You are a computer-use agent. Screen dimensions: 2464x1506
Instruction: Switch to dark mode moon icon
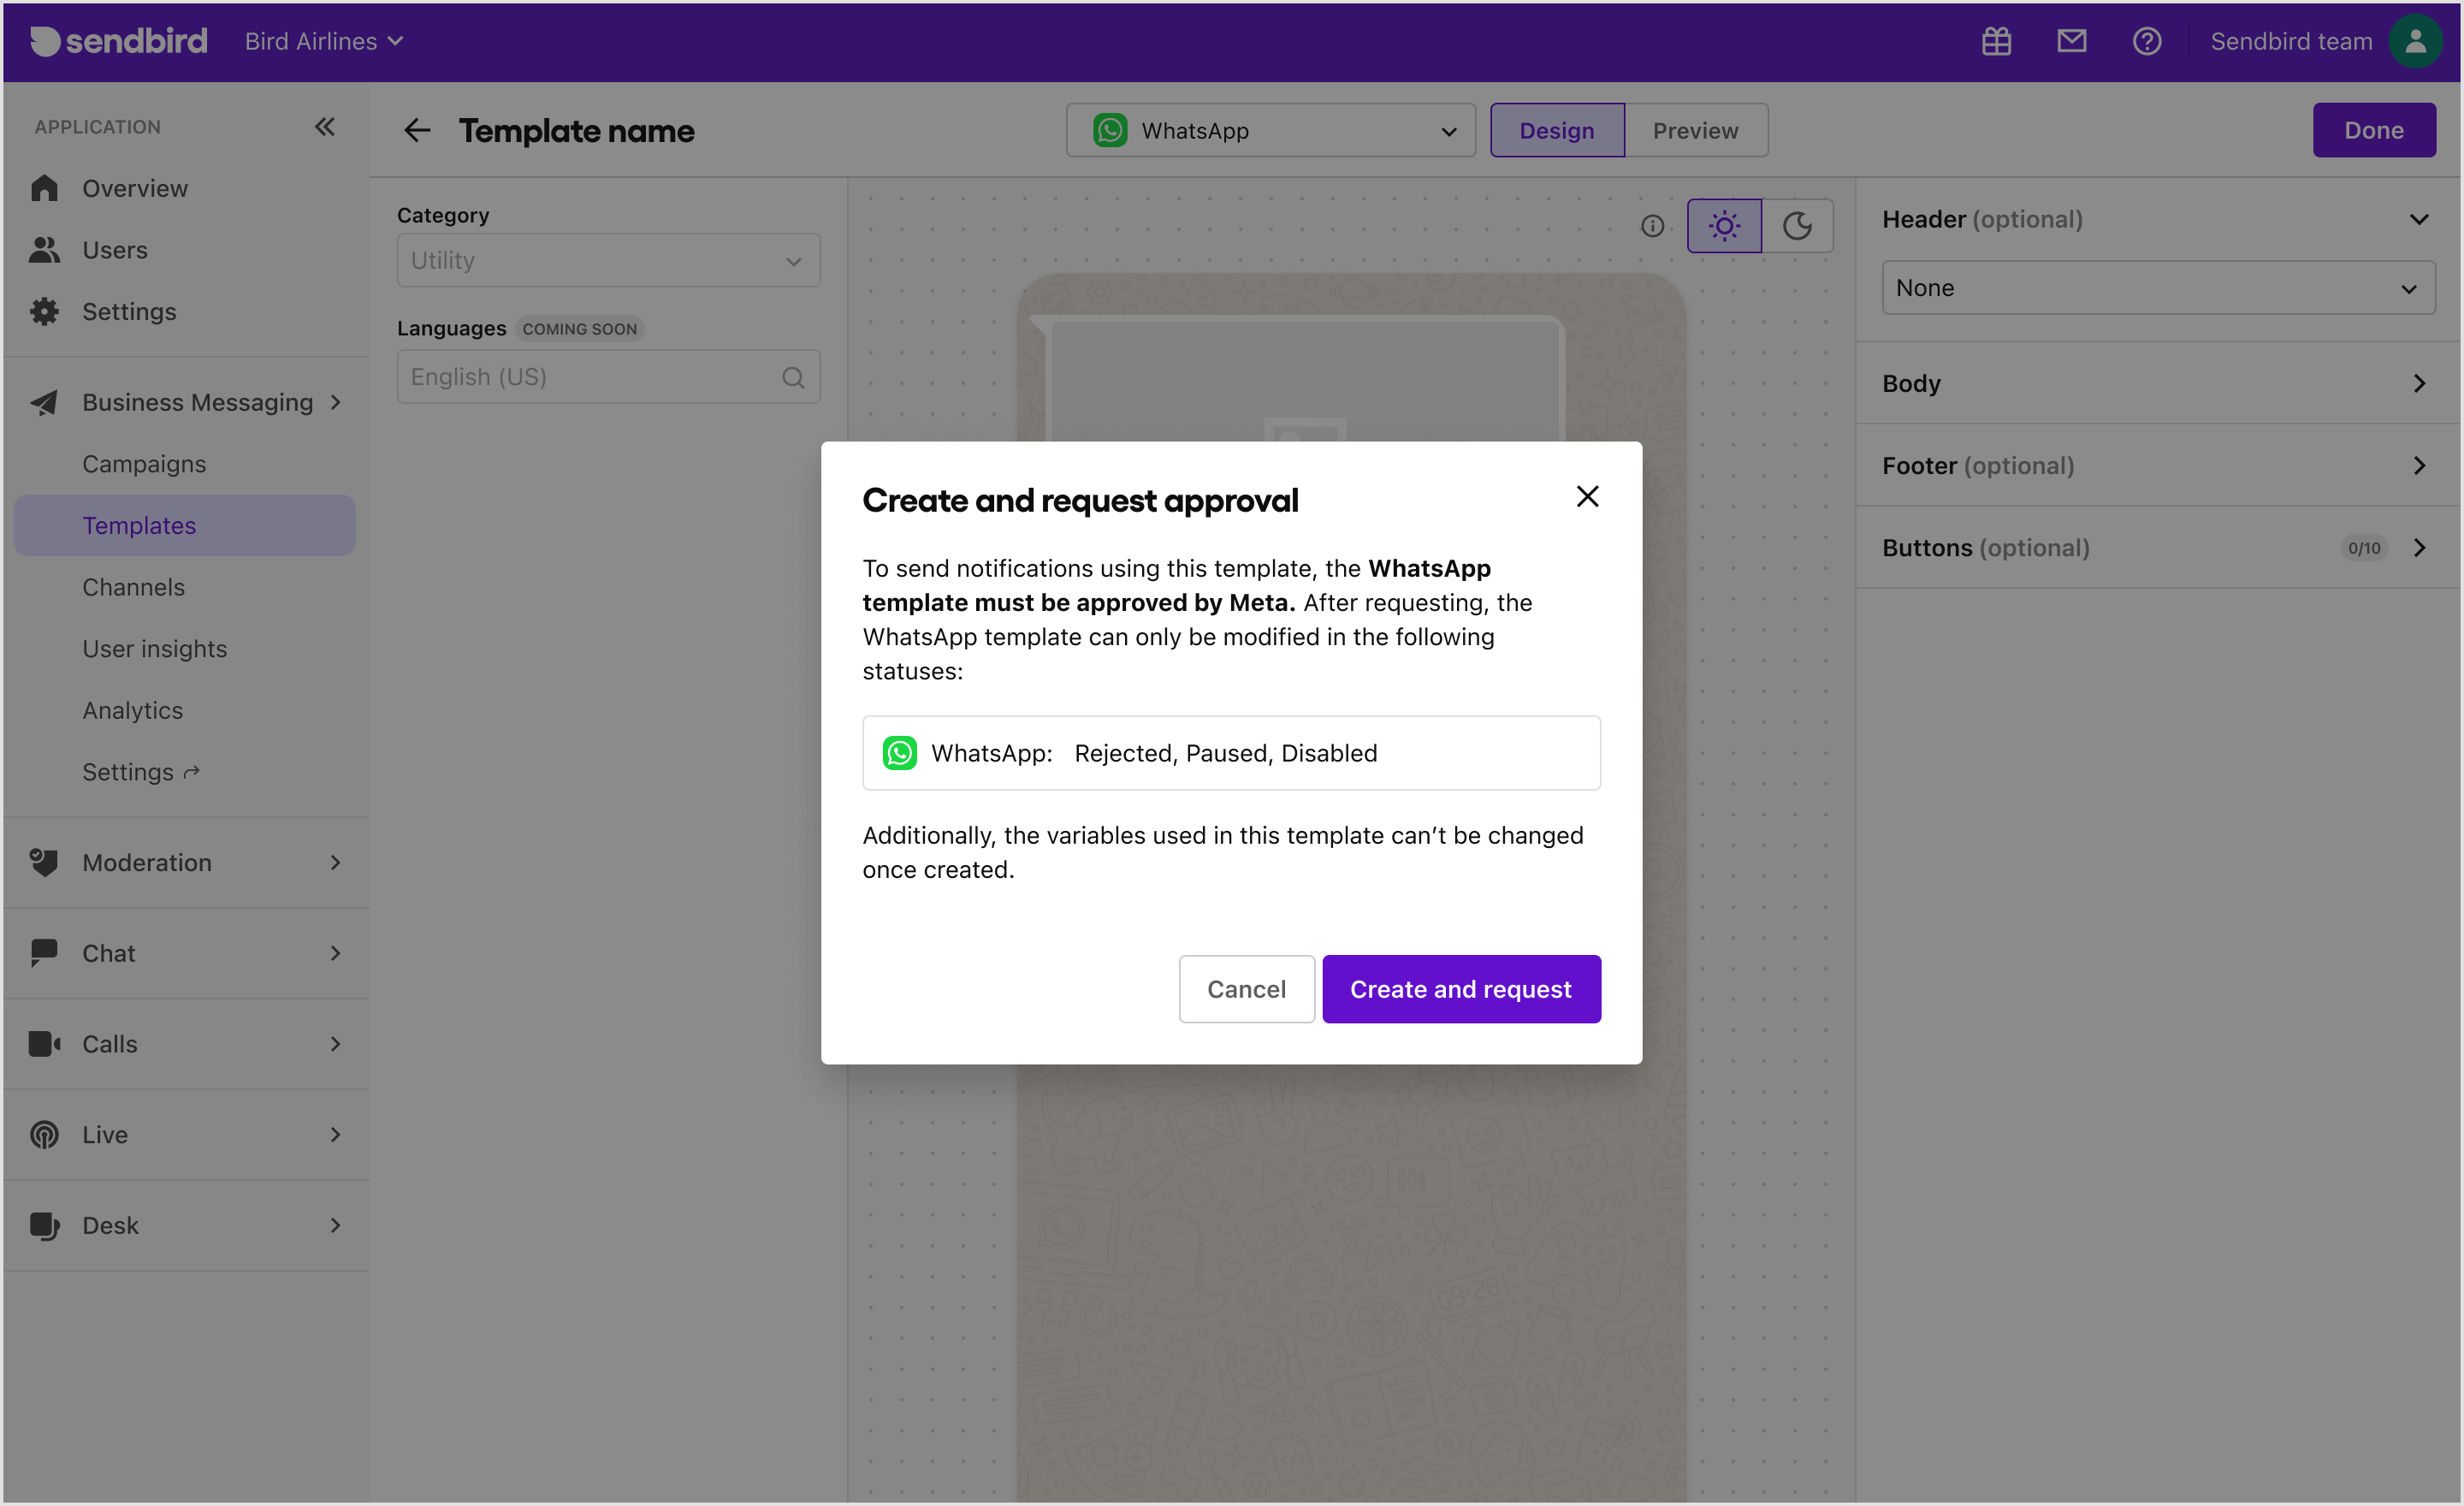click(x=1797, y=226)
